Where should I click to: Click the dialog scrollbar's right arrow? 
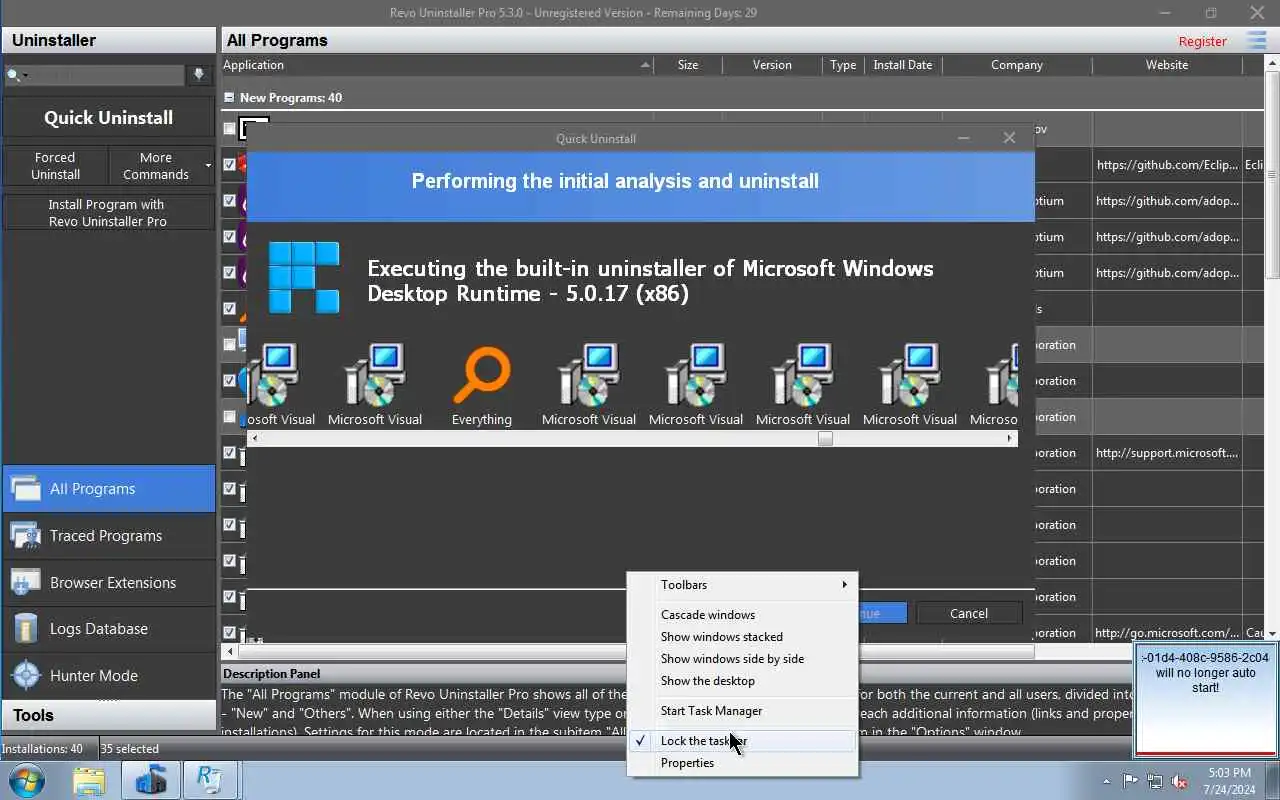1010,438
